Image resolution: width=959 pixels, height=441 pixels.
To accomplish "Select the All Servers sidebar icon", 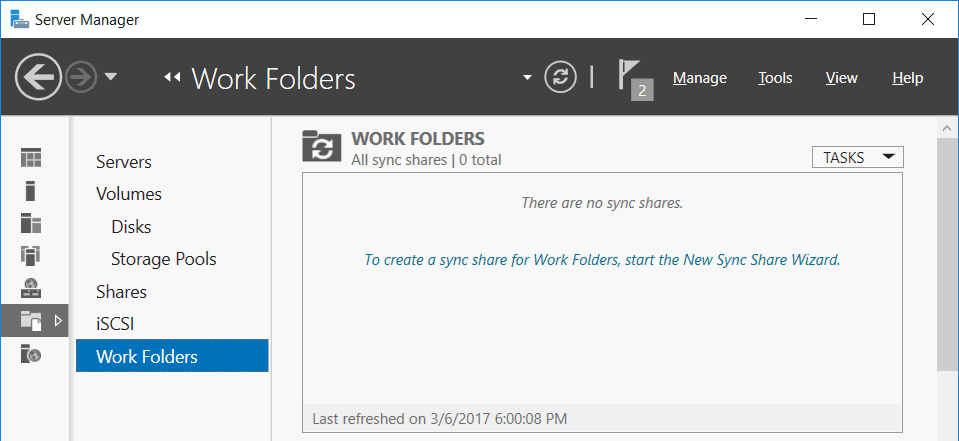I will coord(31,223).
